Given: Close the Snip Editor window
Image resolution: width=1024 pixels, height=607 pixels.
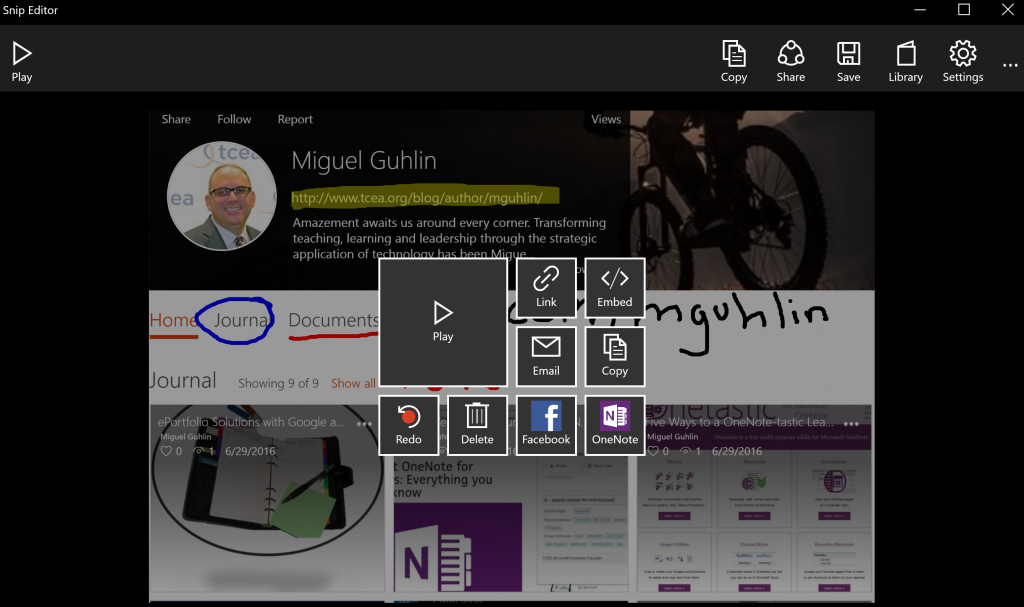Looking at the screenshot, I should click(x=1008, y=10).
